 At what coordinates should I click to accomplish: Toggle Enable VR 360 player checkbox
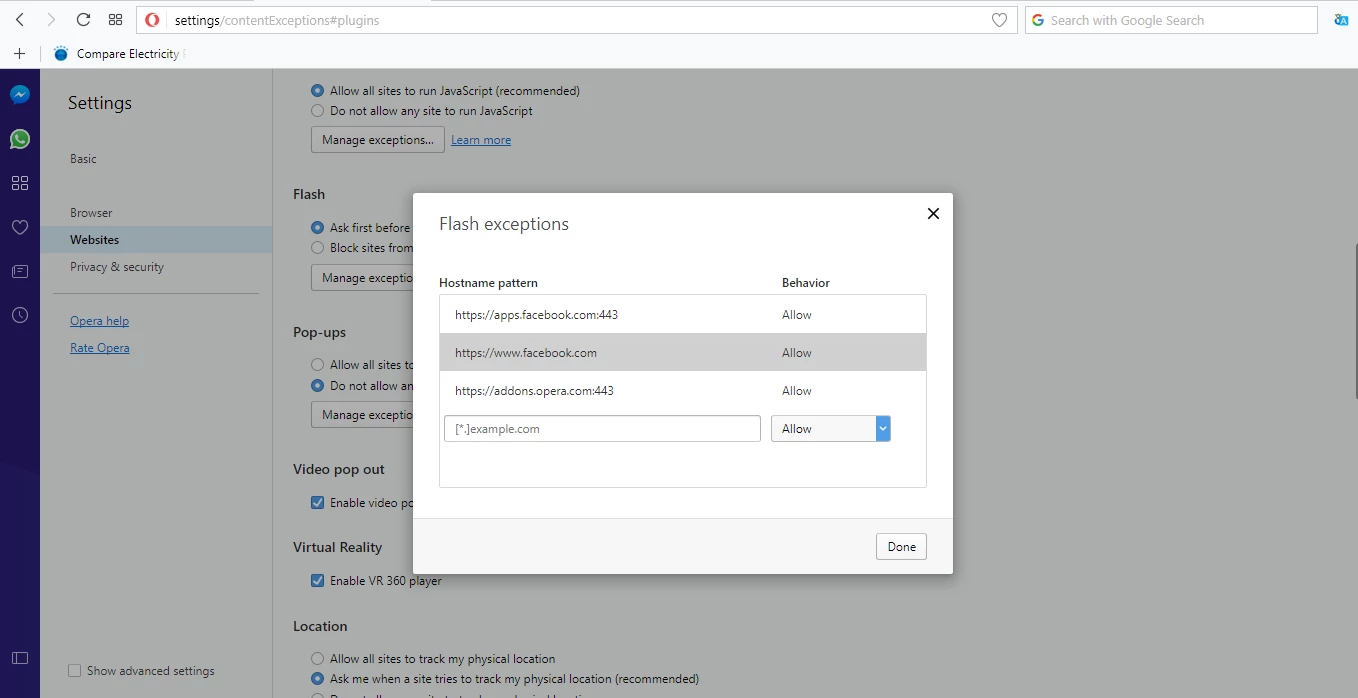(x=318, y=581)
